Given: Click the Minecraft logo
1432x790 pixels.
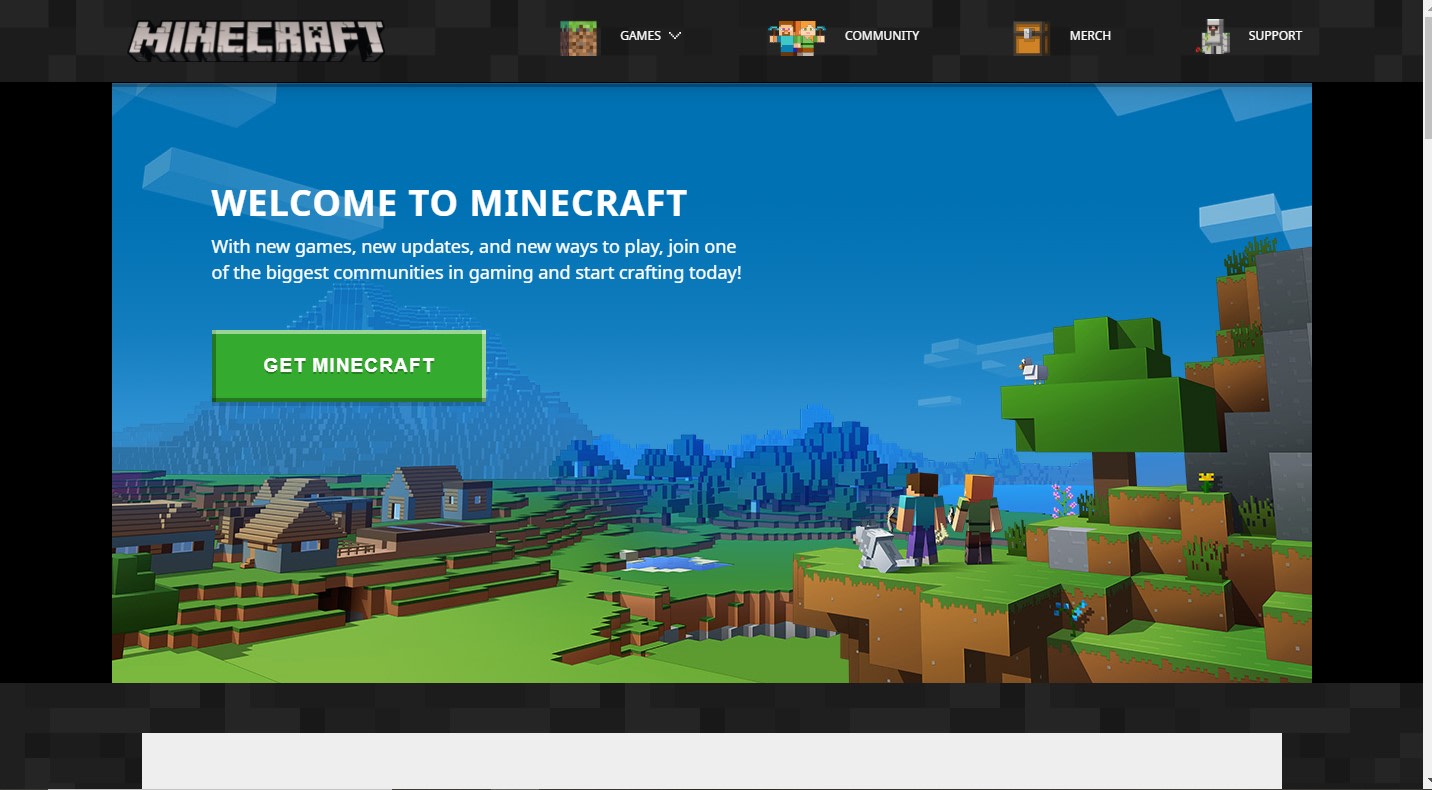Looking at the screenshot, I should 256,40.
